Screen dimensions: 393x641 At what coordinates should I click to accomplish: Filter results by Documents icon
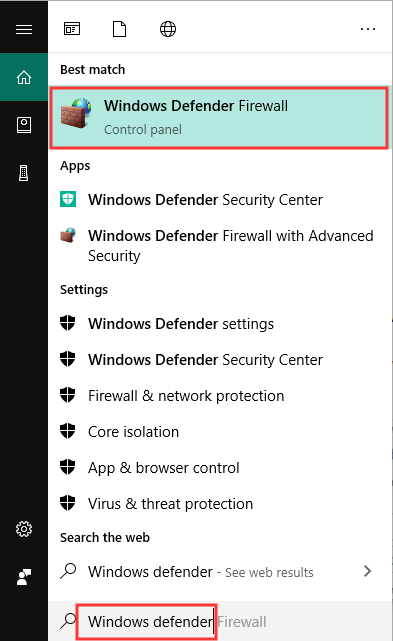(x=119, y=29)
